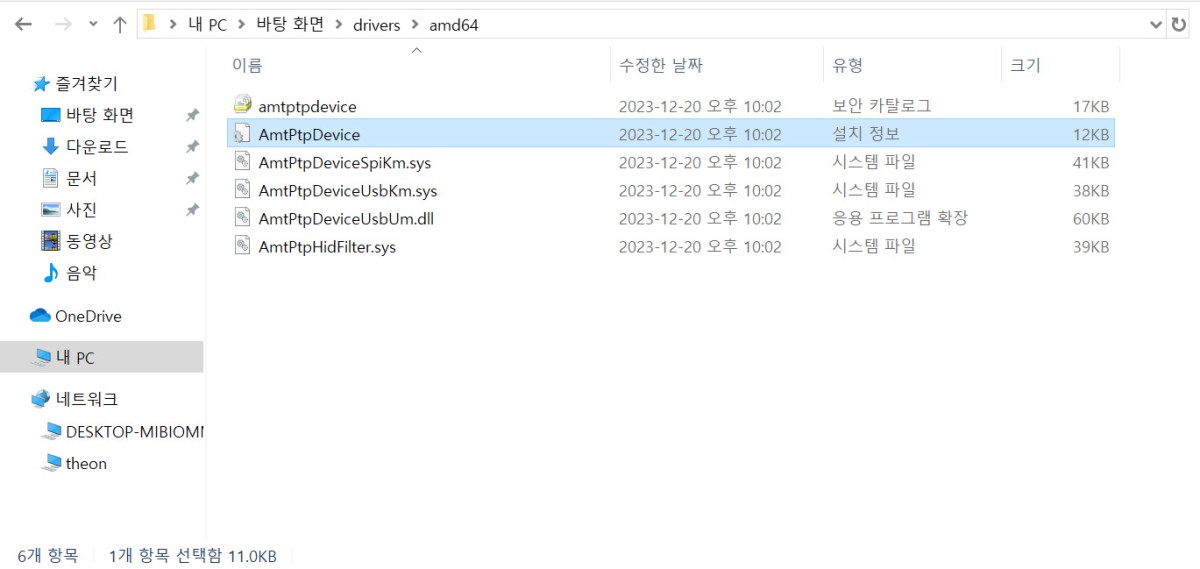Select the AmtPtpDeviceSpiKm.sys file icon
1200x569 pixels.
(242, 162)
